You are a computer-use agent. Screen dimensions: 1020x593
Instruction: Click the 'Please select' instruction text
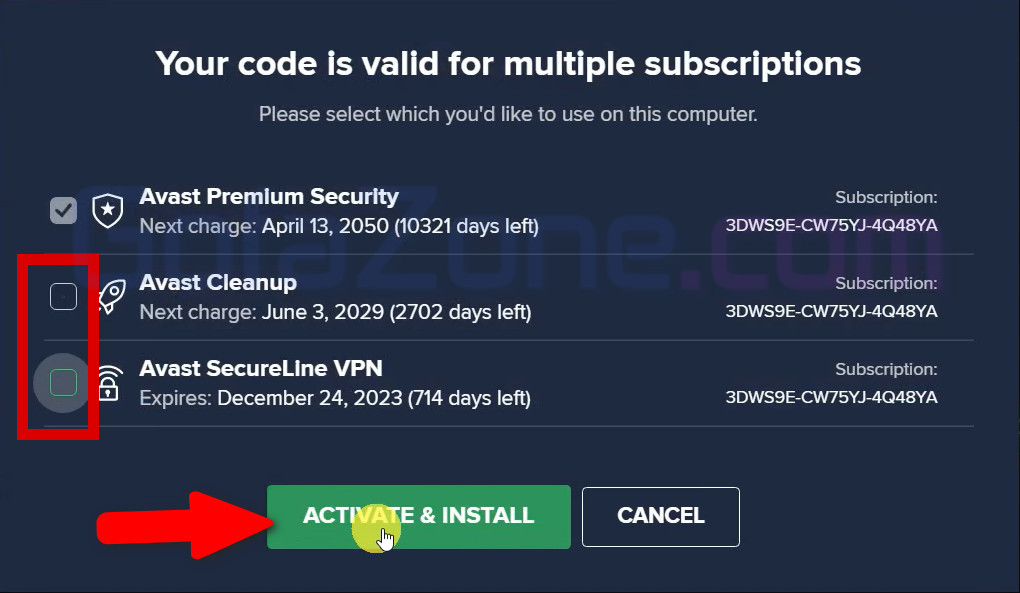(x=508, y=114)
